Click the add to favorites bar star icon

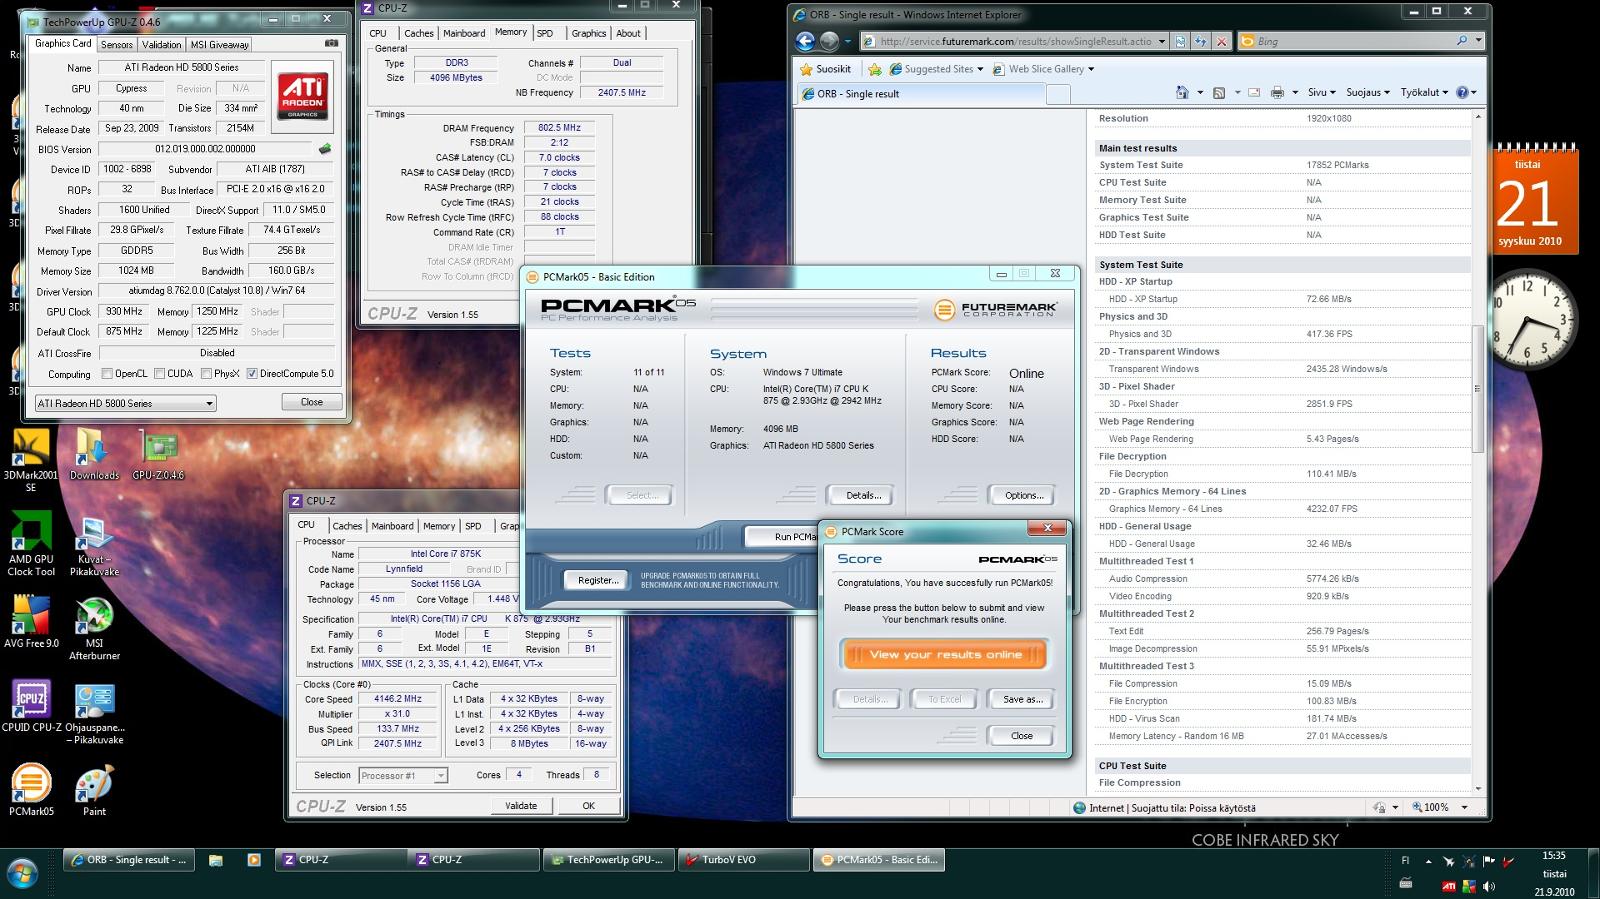pos(875,69)
